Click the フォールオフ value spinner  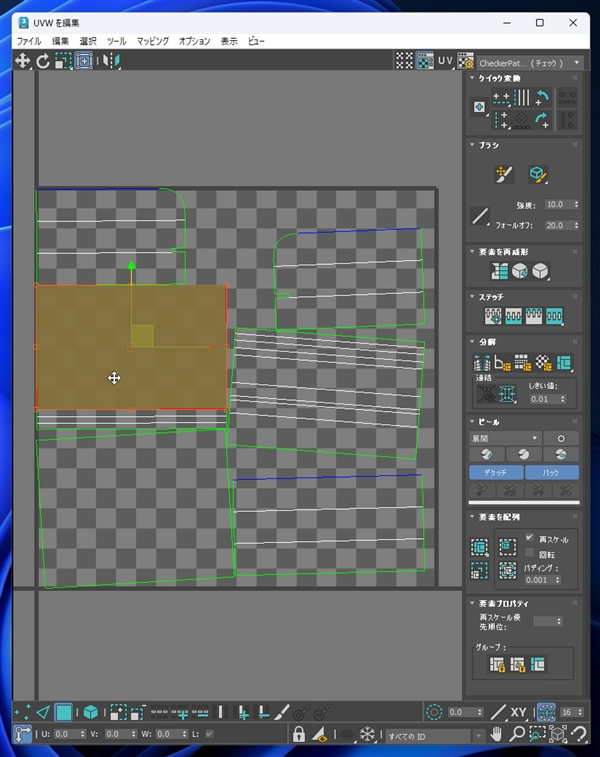coord(561,225)
